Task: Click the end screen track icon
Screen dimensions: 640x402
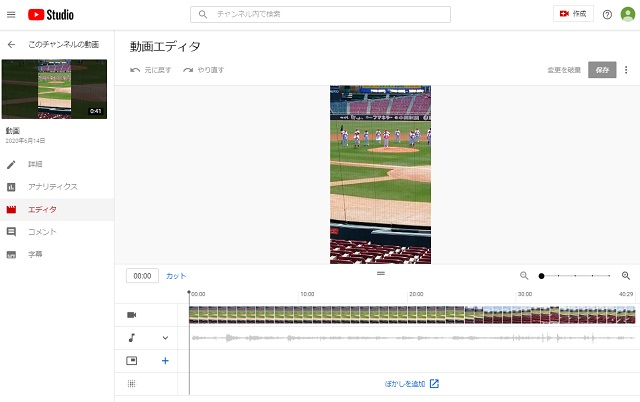Action: (x=131, y=361)
